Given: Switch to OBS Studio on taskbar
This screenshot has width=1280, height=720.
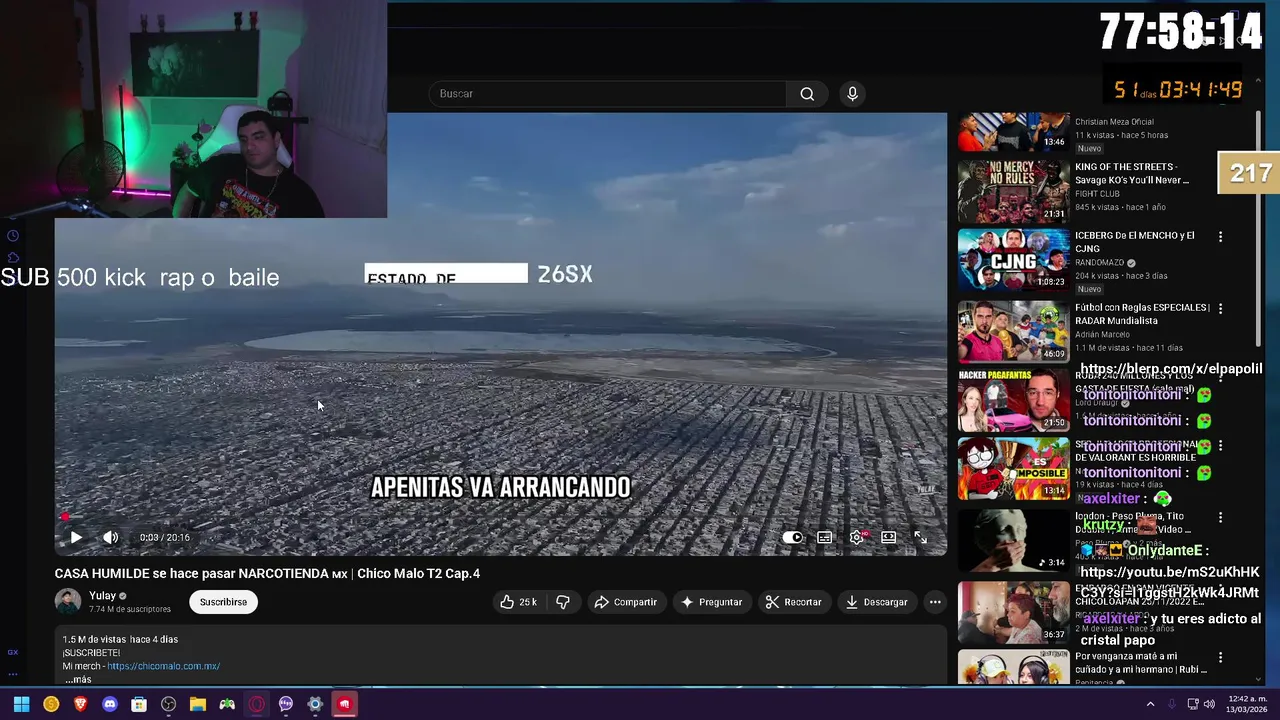Looking at the screenshot, I should pos(169,704).
